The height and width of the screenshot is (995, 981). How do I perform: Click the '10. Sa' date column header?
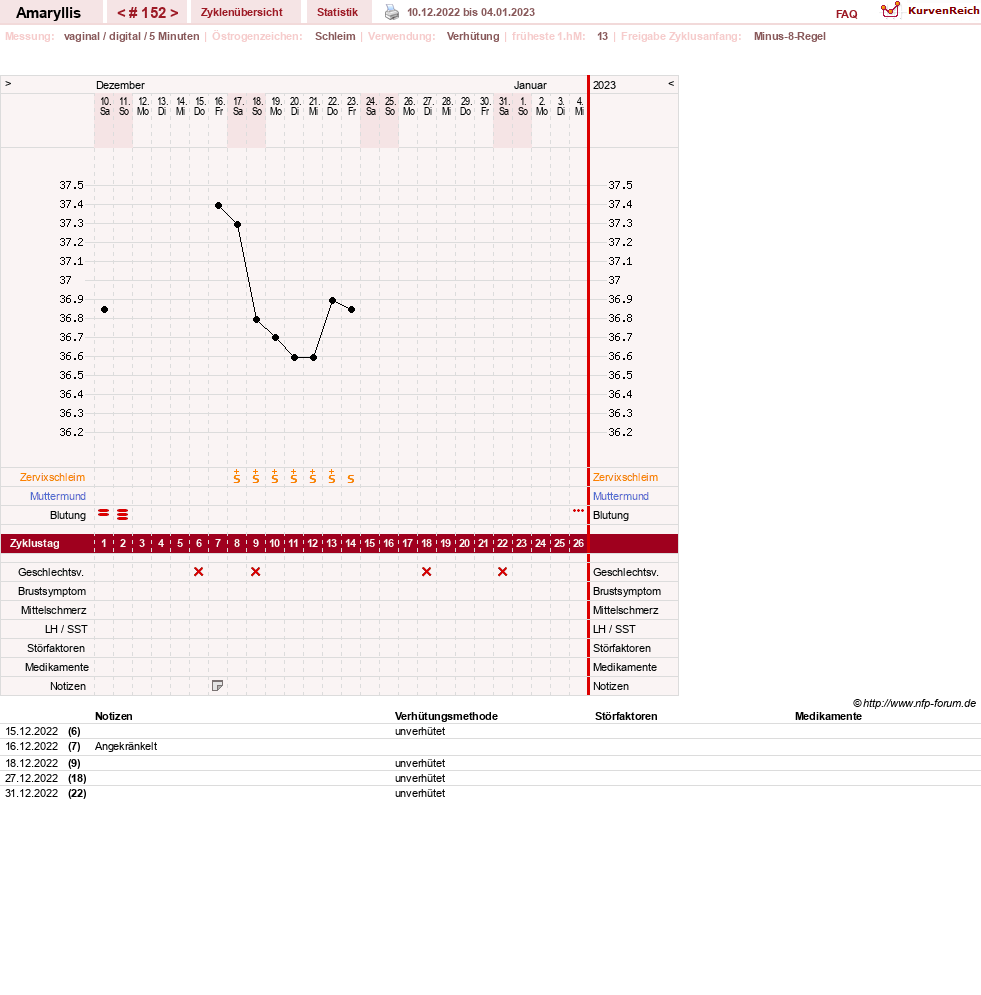click(105, 106)
